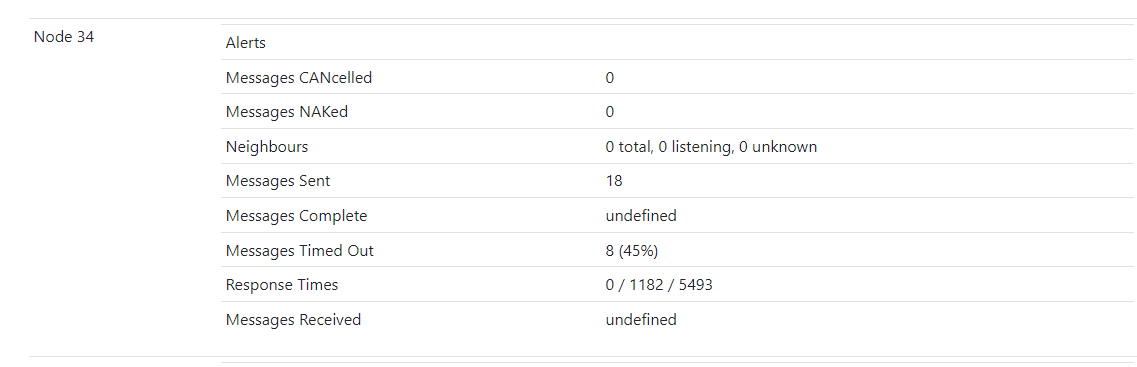Select the Alerts row label
Screen dimensions: 1137x367
click(x=246, y=43)
